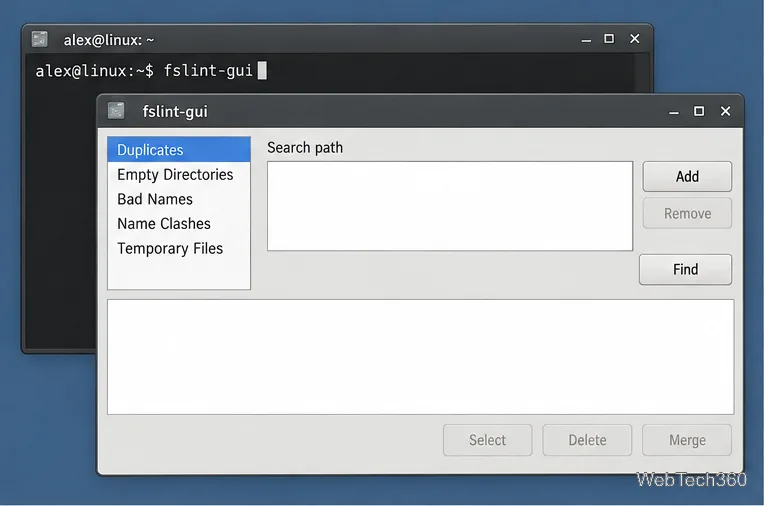Minimize the fslint-gui window
The width and height of the screenshot is (764, 506).
674,112
